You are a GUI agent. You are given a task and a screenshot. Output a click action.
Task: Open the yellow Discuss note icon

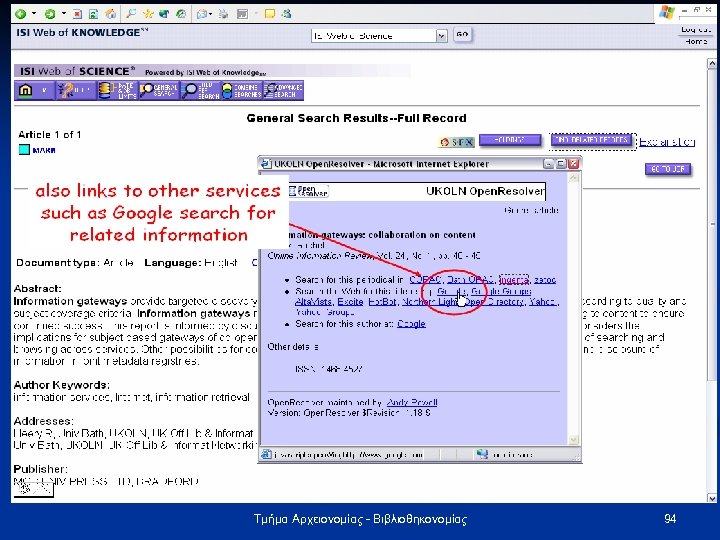pyautogui.click(x=270, y=14)
